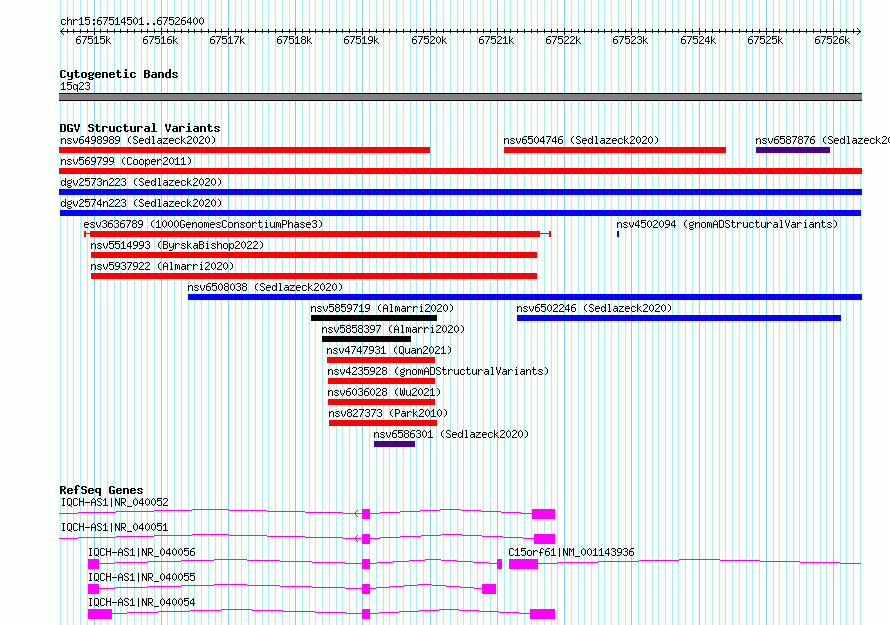Click the IQCH-AS1|NR_040052 gene label

(114, 502)
